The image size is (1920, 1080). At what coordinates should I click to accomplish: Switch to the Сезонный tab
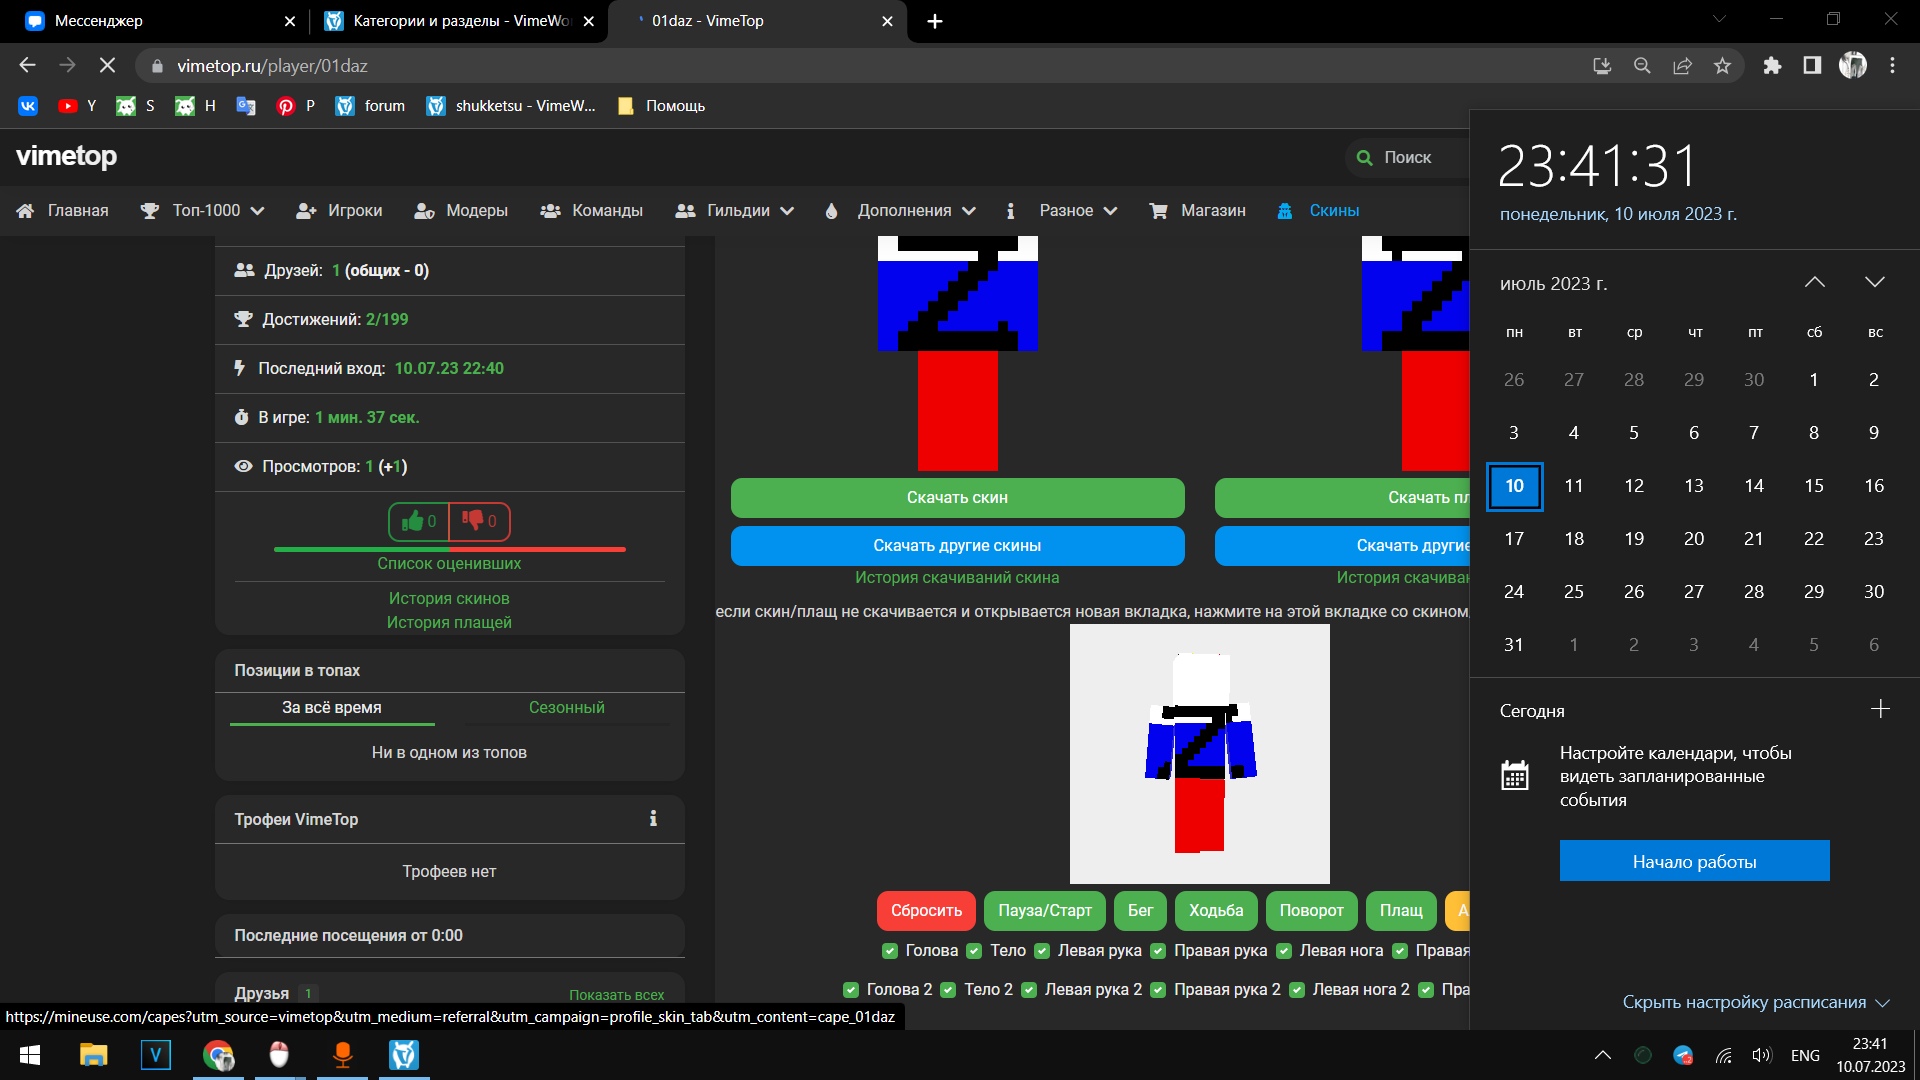[566, 707]
